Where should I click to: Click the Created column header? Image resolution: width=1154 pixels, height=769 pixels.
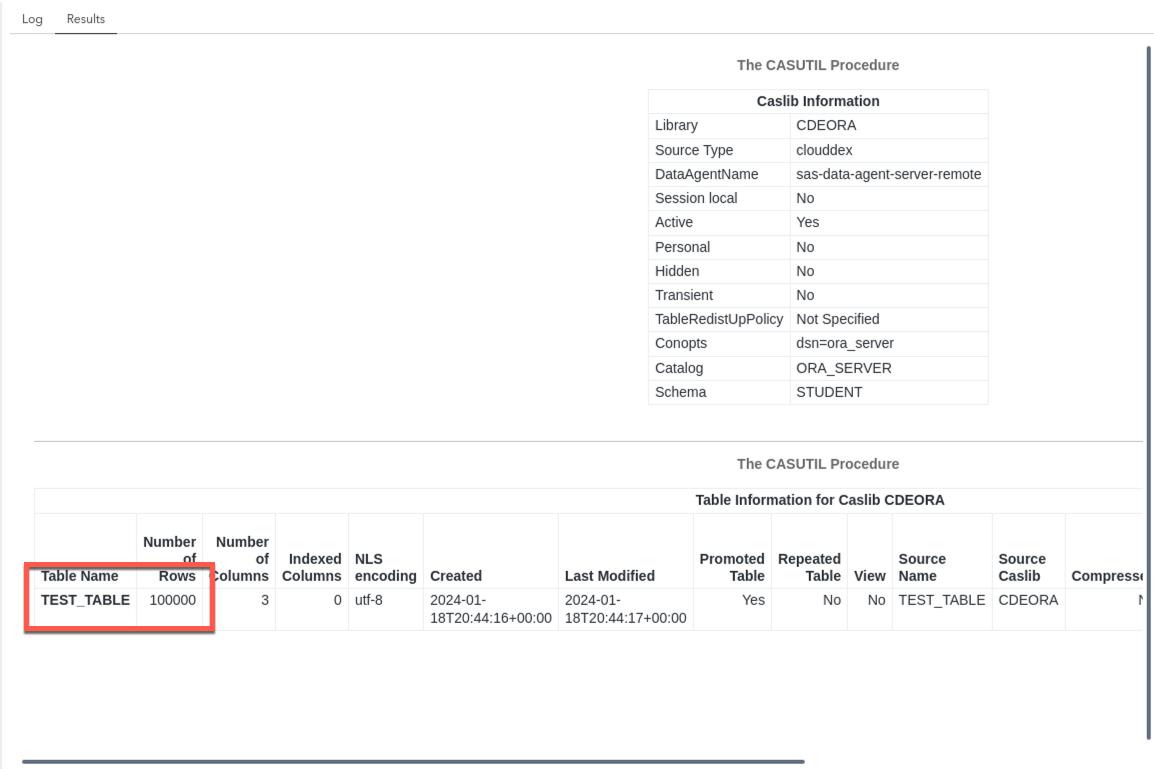(x=456, y=576)
